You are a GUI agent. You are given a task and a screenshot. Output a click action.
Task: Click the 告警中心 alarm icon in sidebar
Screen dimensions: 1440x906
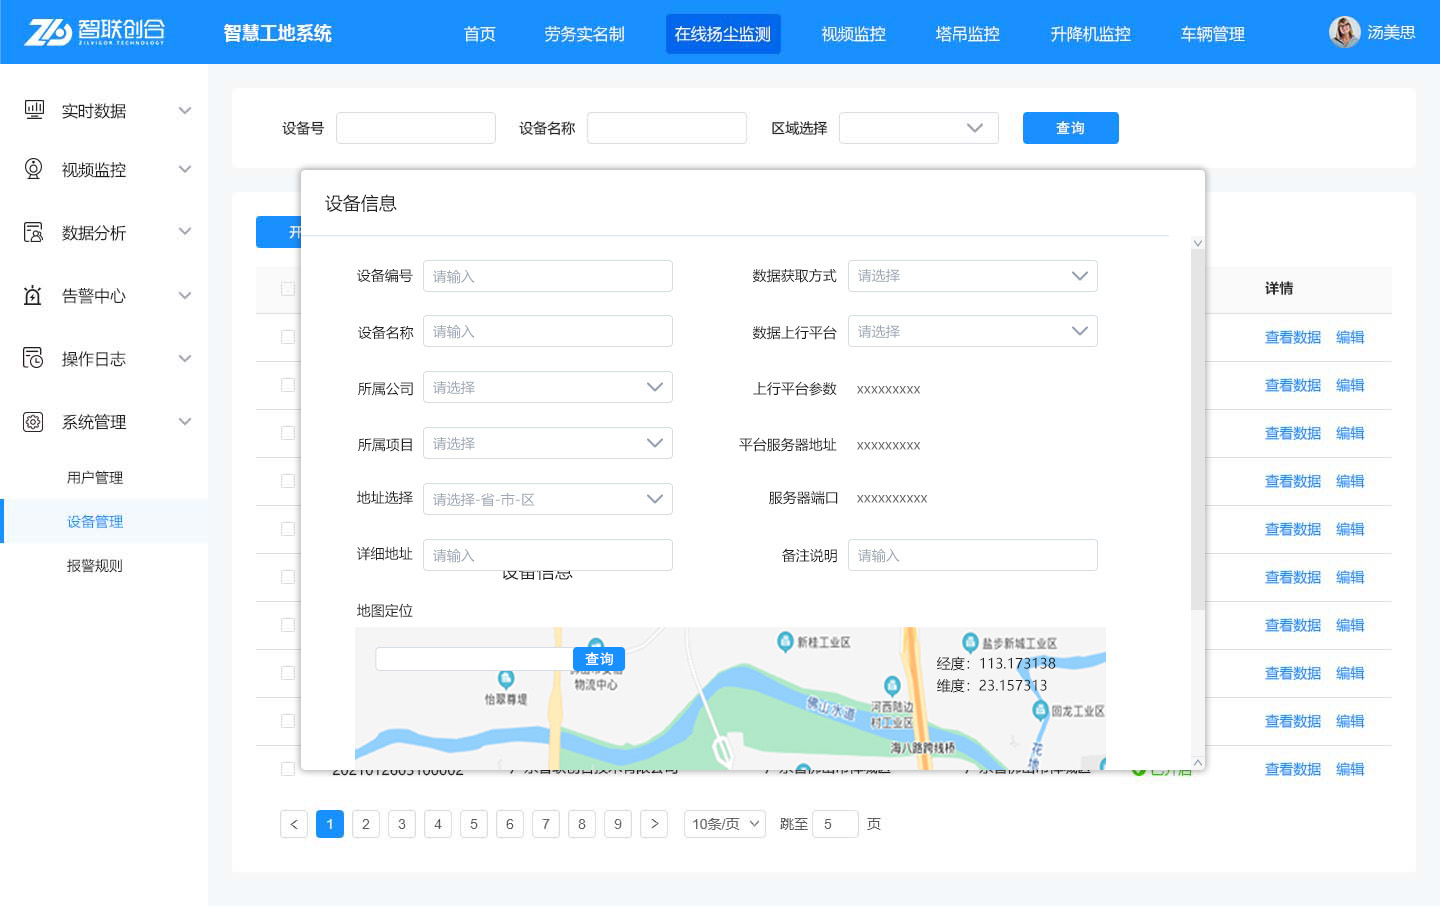[x=34, y=295]
